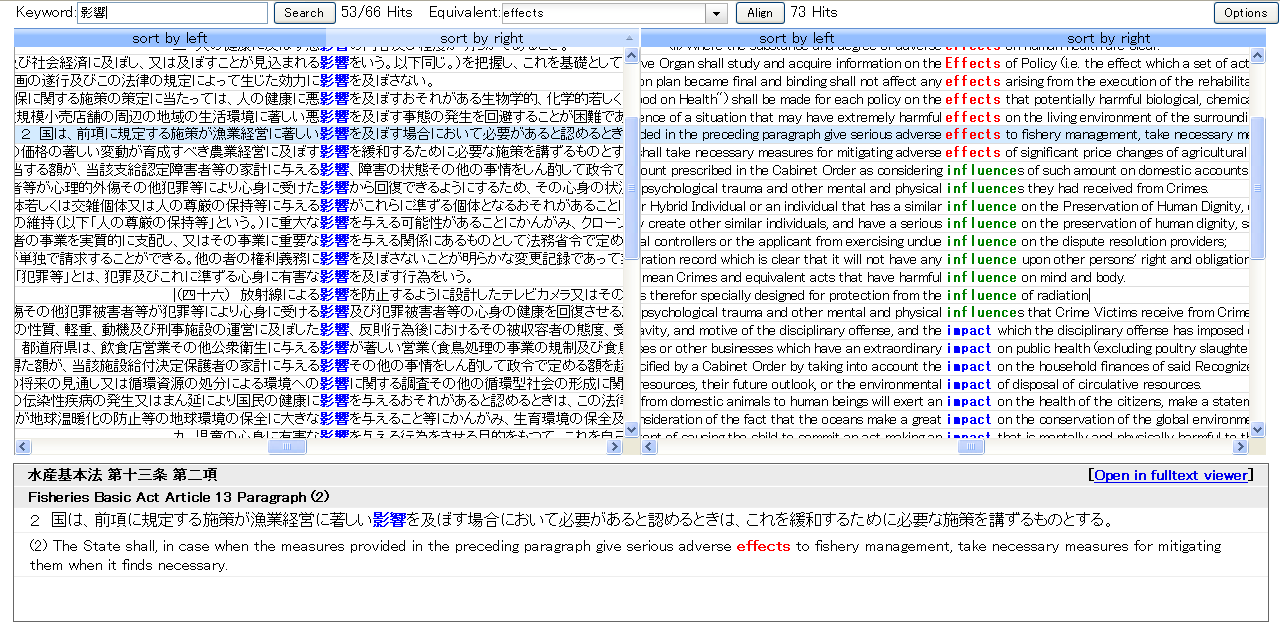Click the Japanese pane's horizontal scroll left arrow
The image size is (1280, 626).
pyautogui.click(x=22, y=447)
